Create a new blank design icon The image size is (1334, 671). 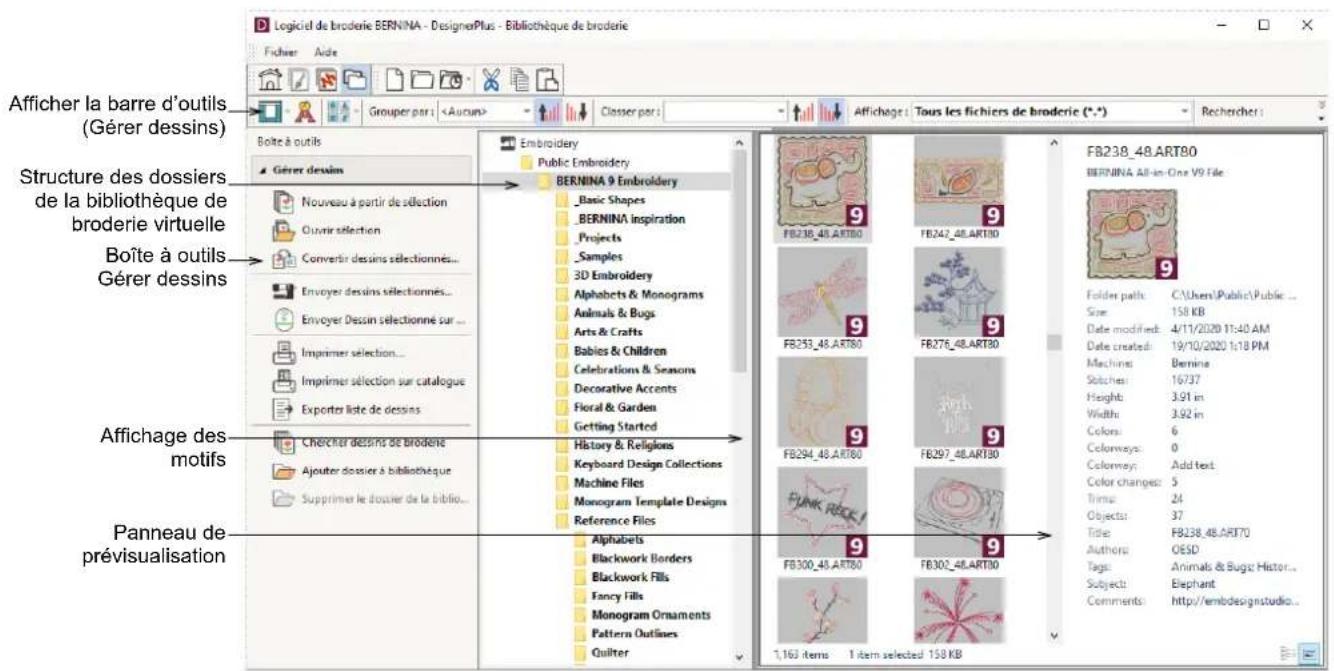(x=394, y=80)
